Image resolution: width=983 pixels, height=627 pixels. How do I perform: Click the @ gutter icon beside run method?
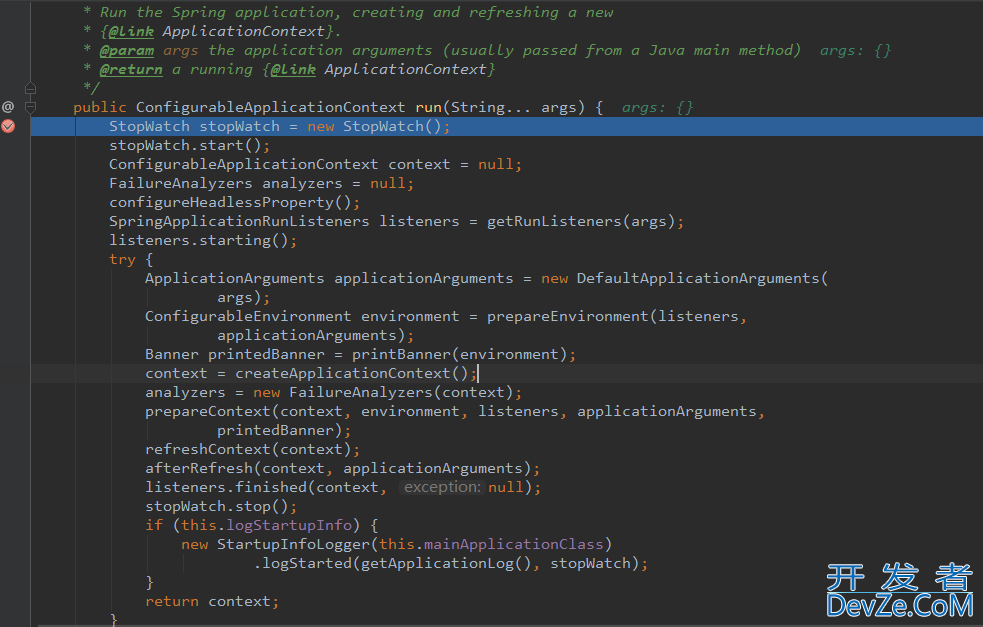point(8,107)
